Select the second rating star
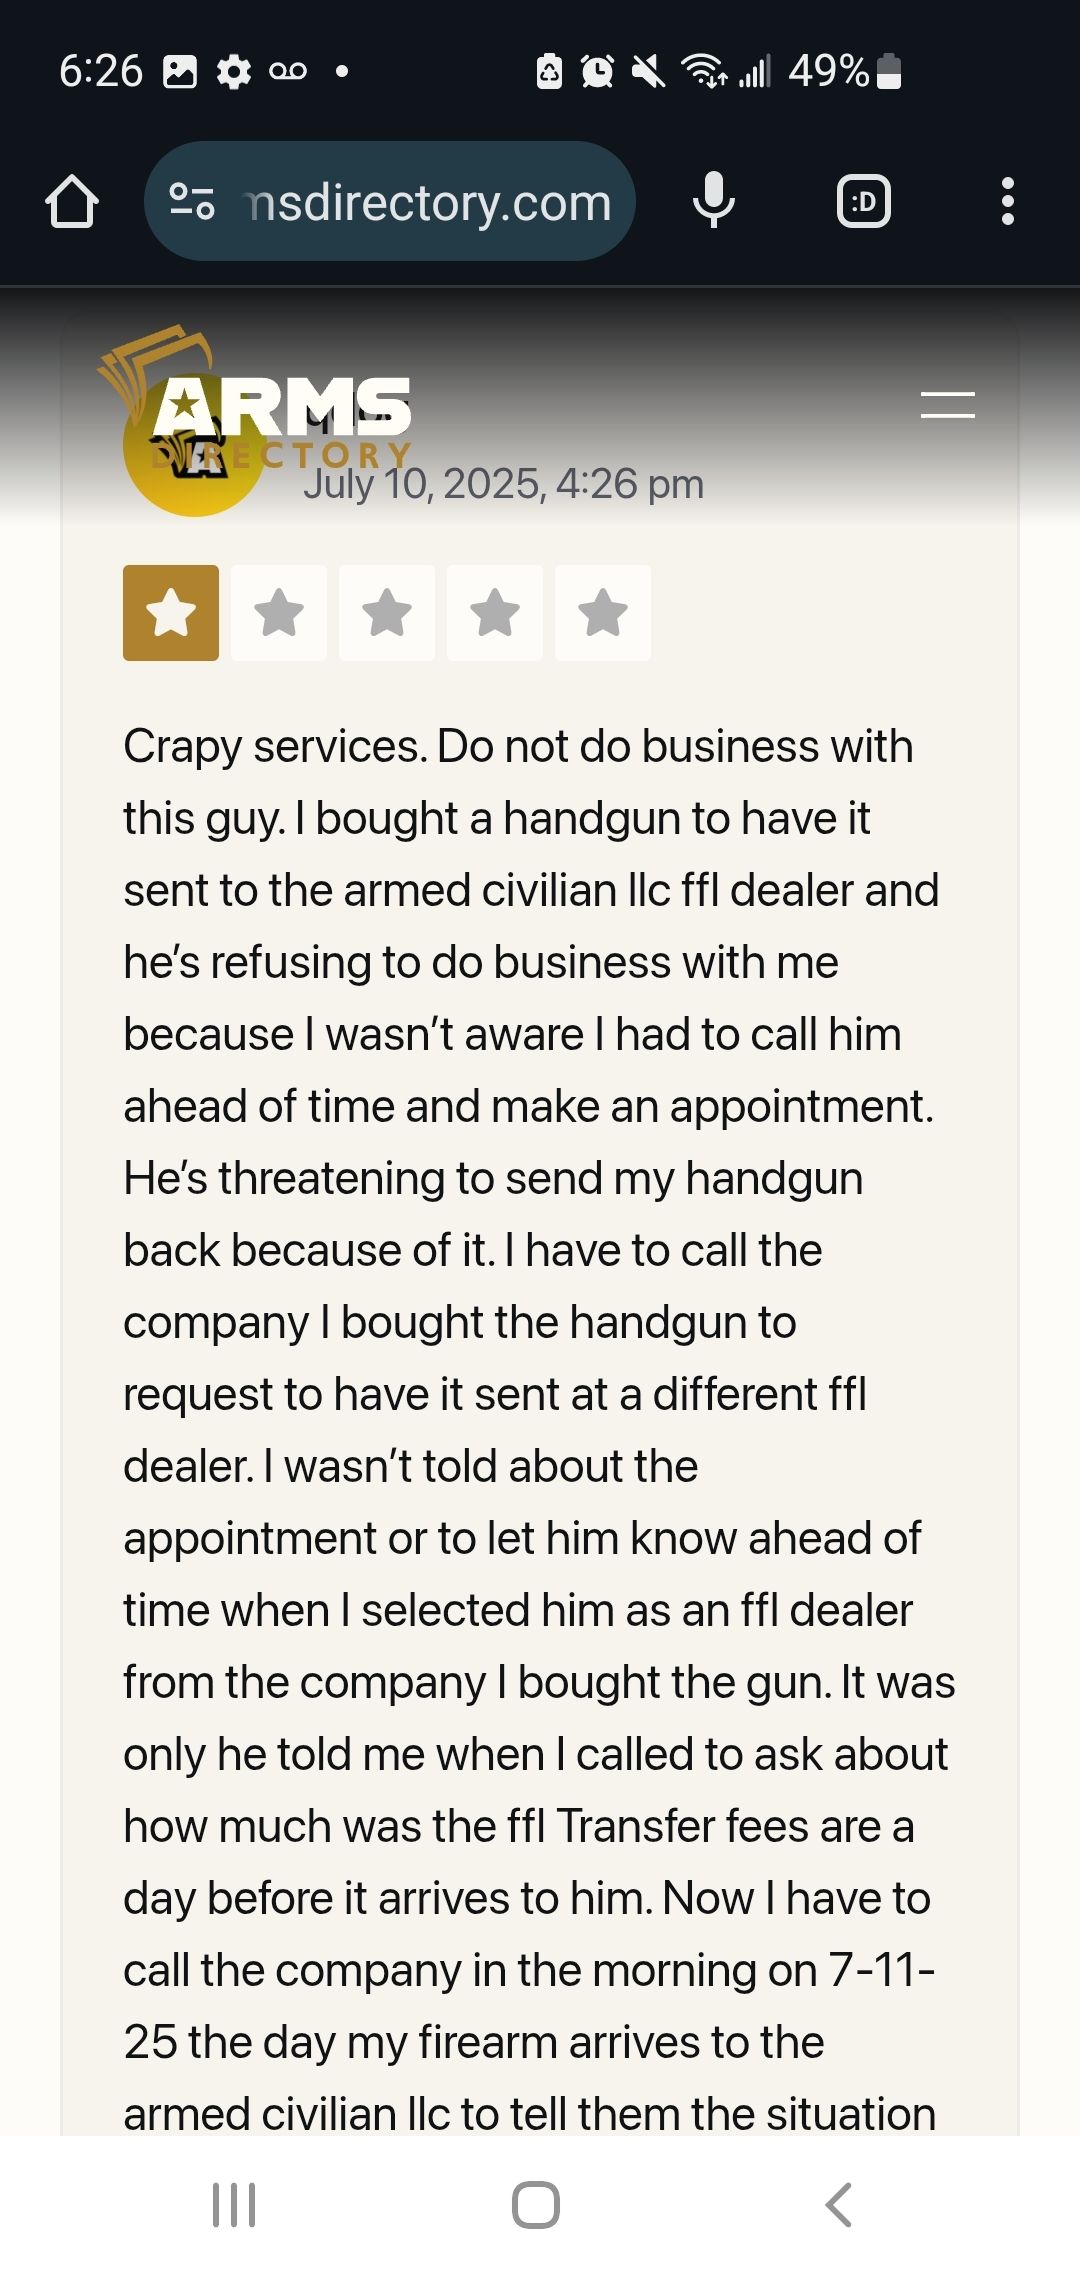 coord(279,613)
